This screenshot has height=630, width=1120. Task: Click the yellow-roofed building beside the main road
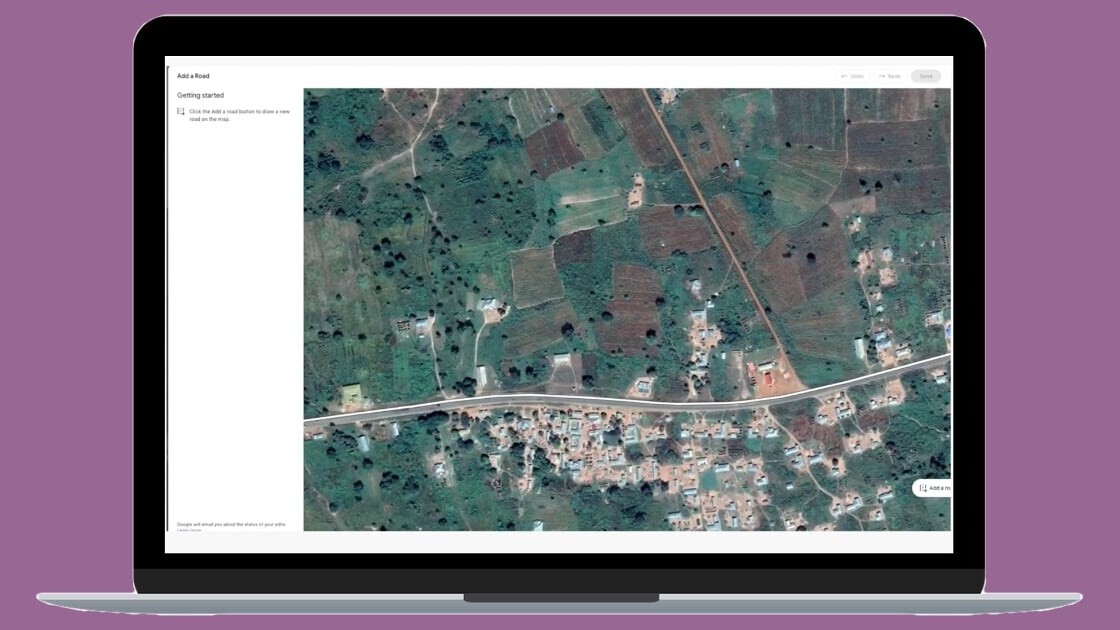(x=351, y=393)
